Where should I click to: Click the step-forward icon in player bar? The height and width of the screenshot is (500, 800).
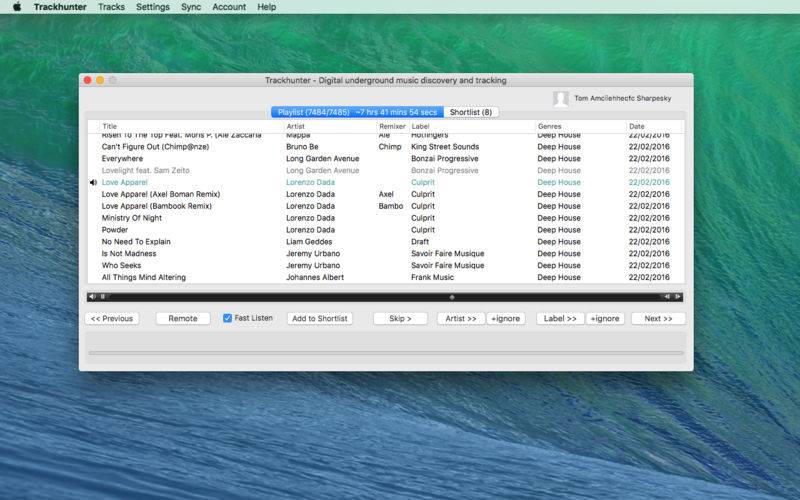pyautogui.click(x=678, y=296)
